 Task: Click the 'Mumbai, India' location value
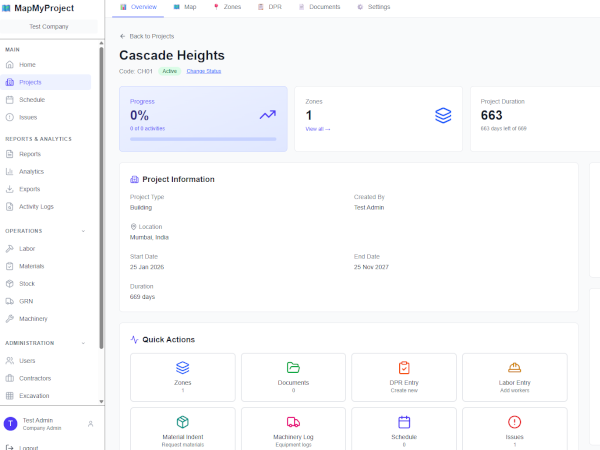click(149, 237)
